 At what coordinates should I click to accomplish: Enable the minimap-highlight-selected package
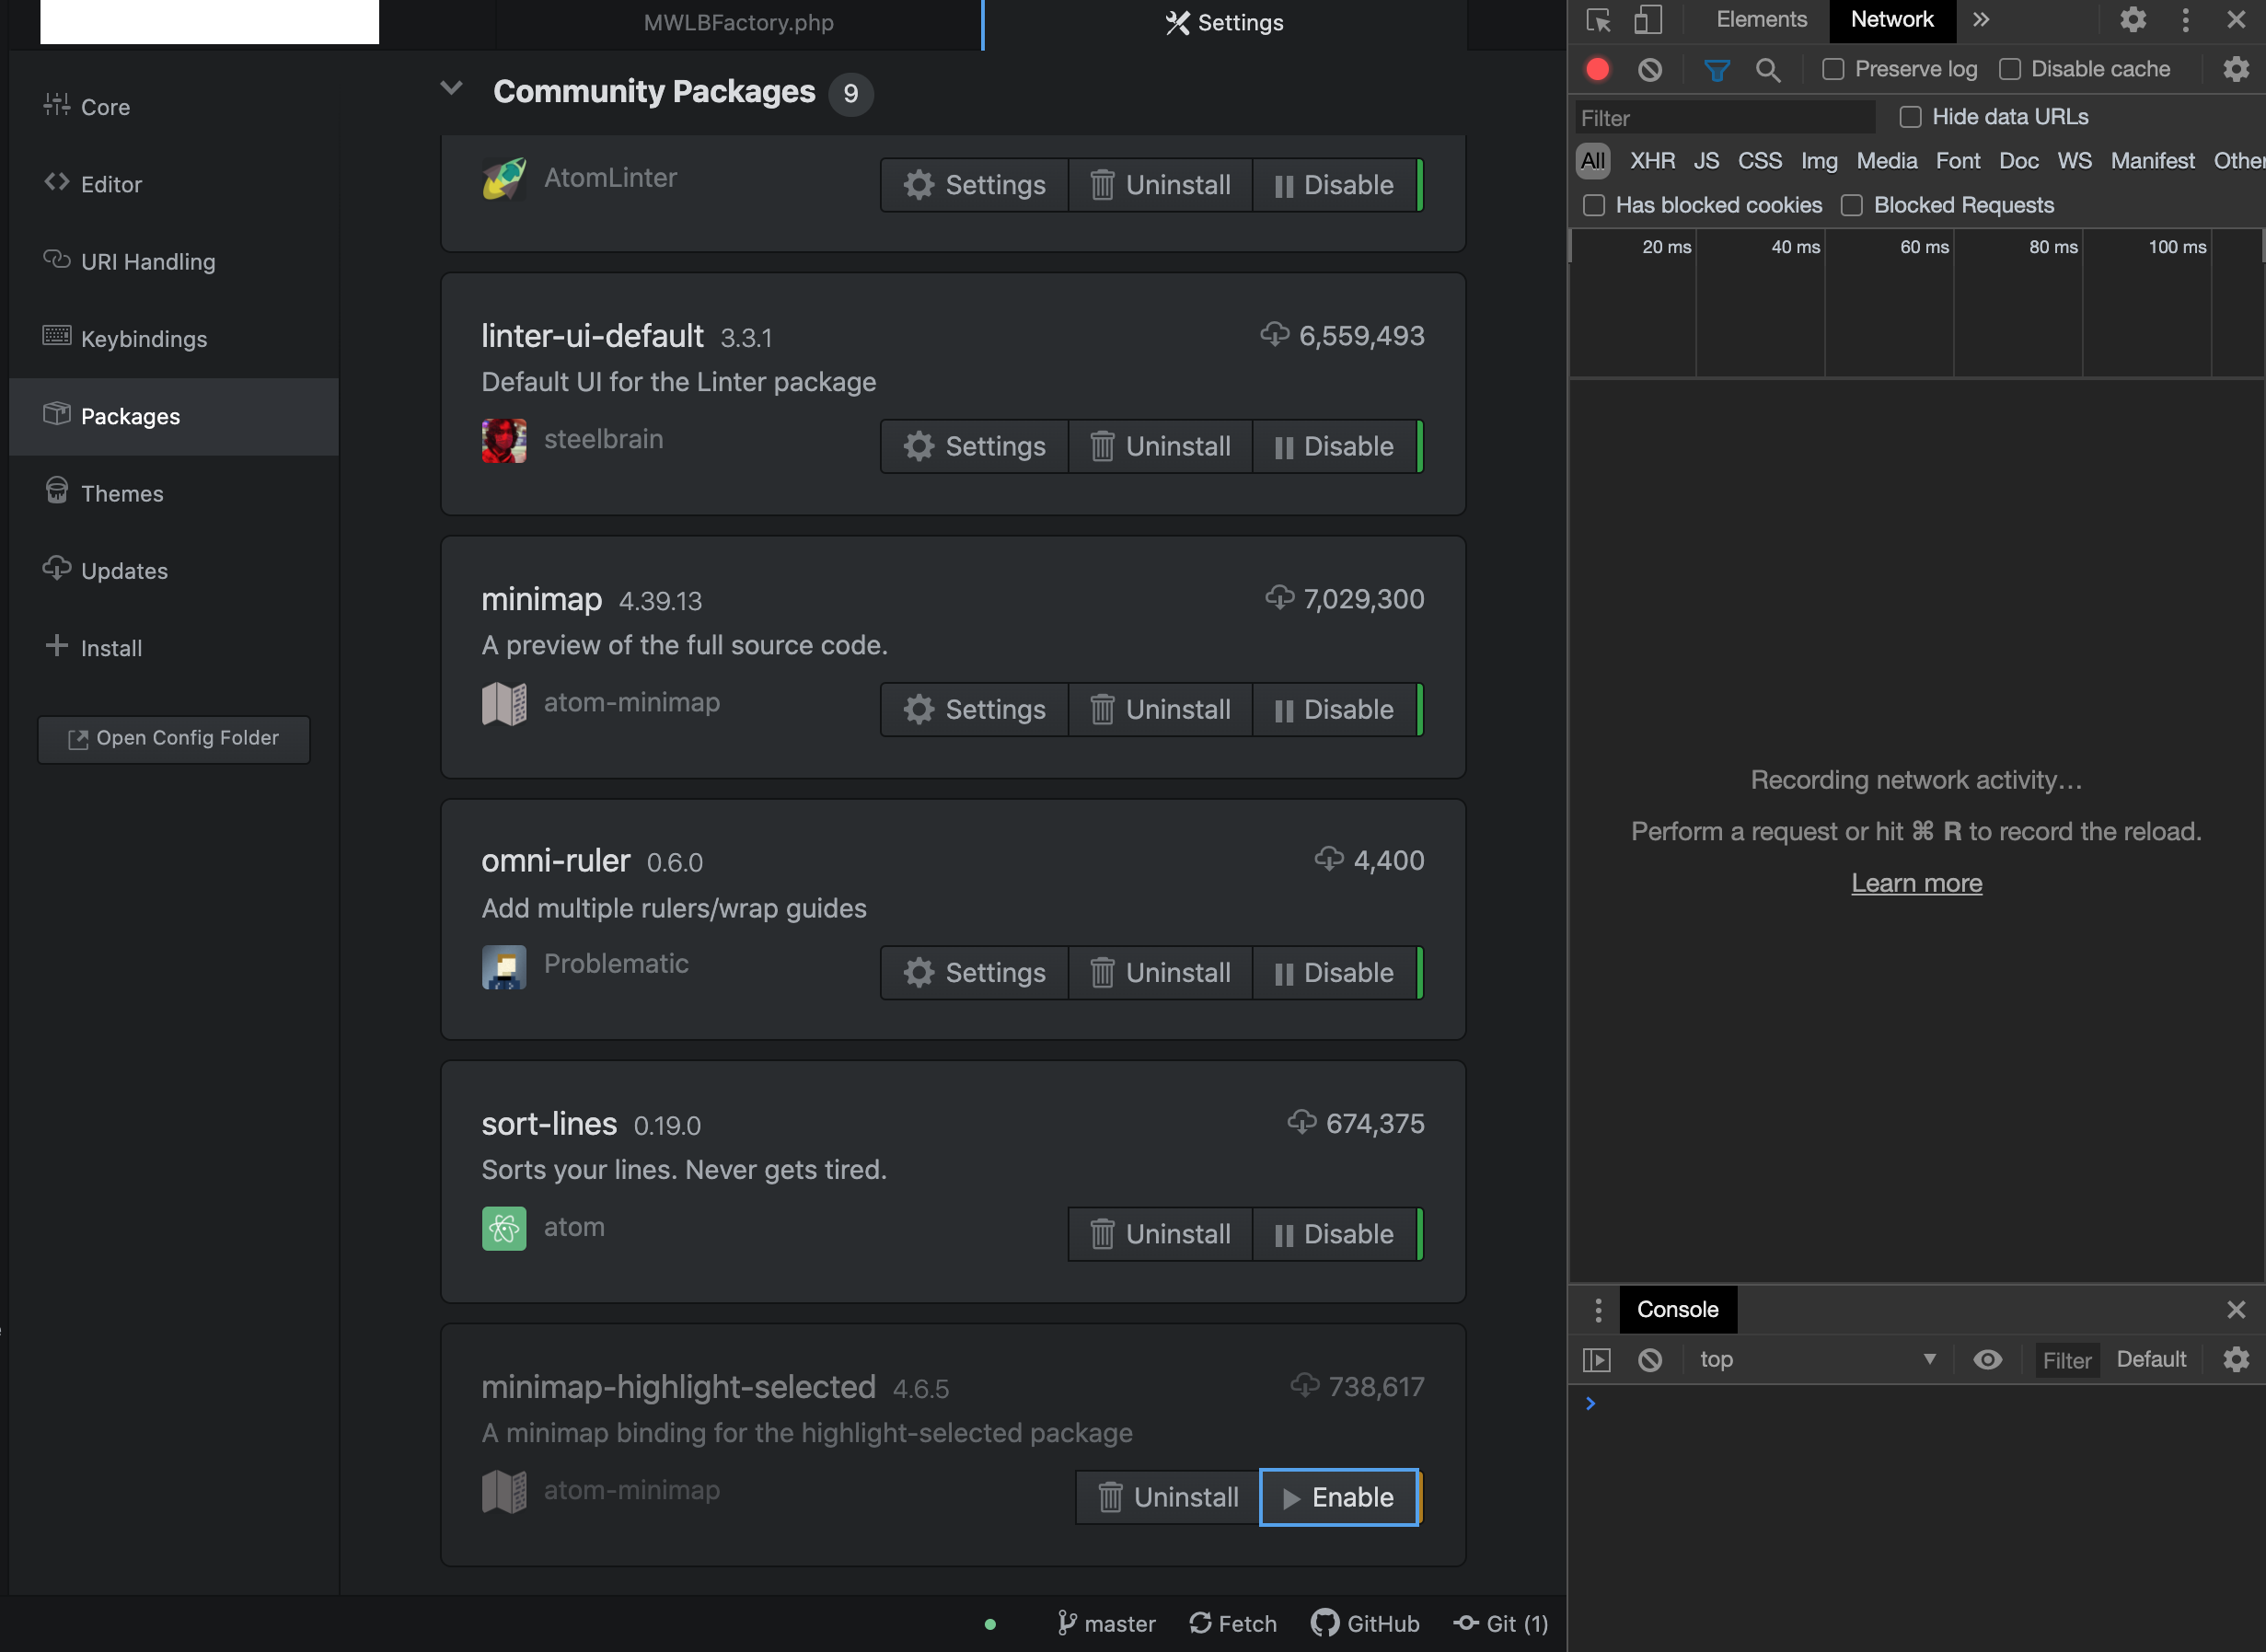(1340, 1497)
